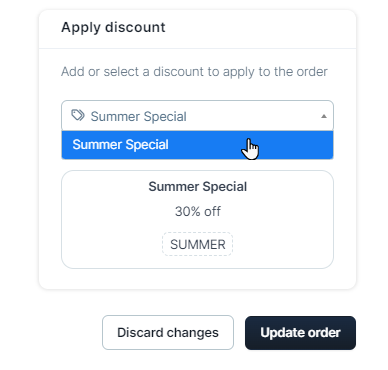The image size is (388, 370).
Task: Click empty area right of Apply discount title
Action: point(260,28)
